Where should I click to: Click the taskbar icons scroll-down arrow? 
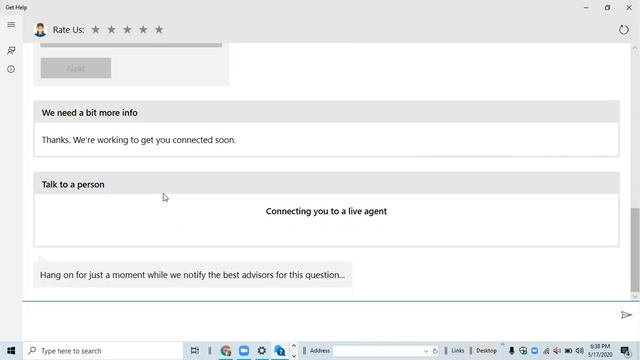click(x=293, y=356)
